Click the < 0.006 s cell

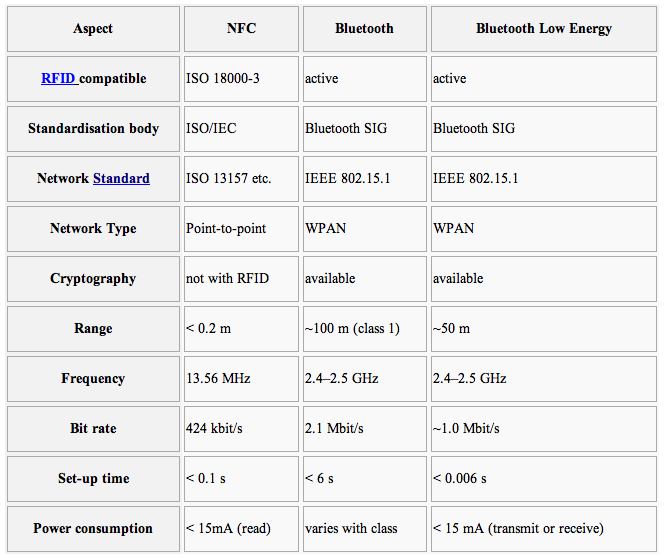point(460,479)
